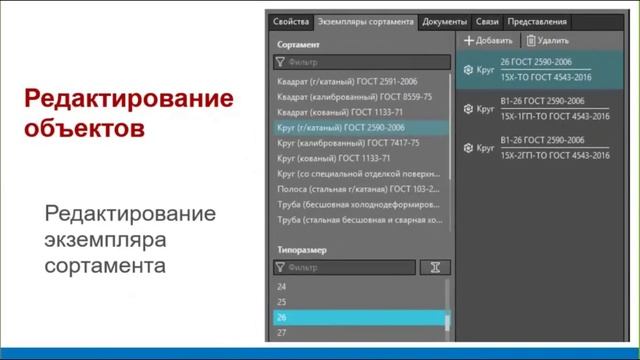Open the Представления tab
Image resolution: width=640 pixels, height=360 pixels.
point(537,22)
